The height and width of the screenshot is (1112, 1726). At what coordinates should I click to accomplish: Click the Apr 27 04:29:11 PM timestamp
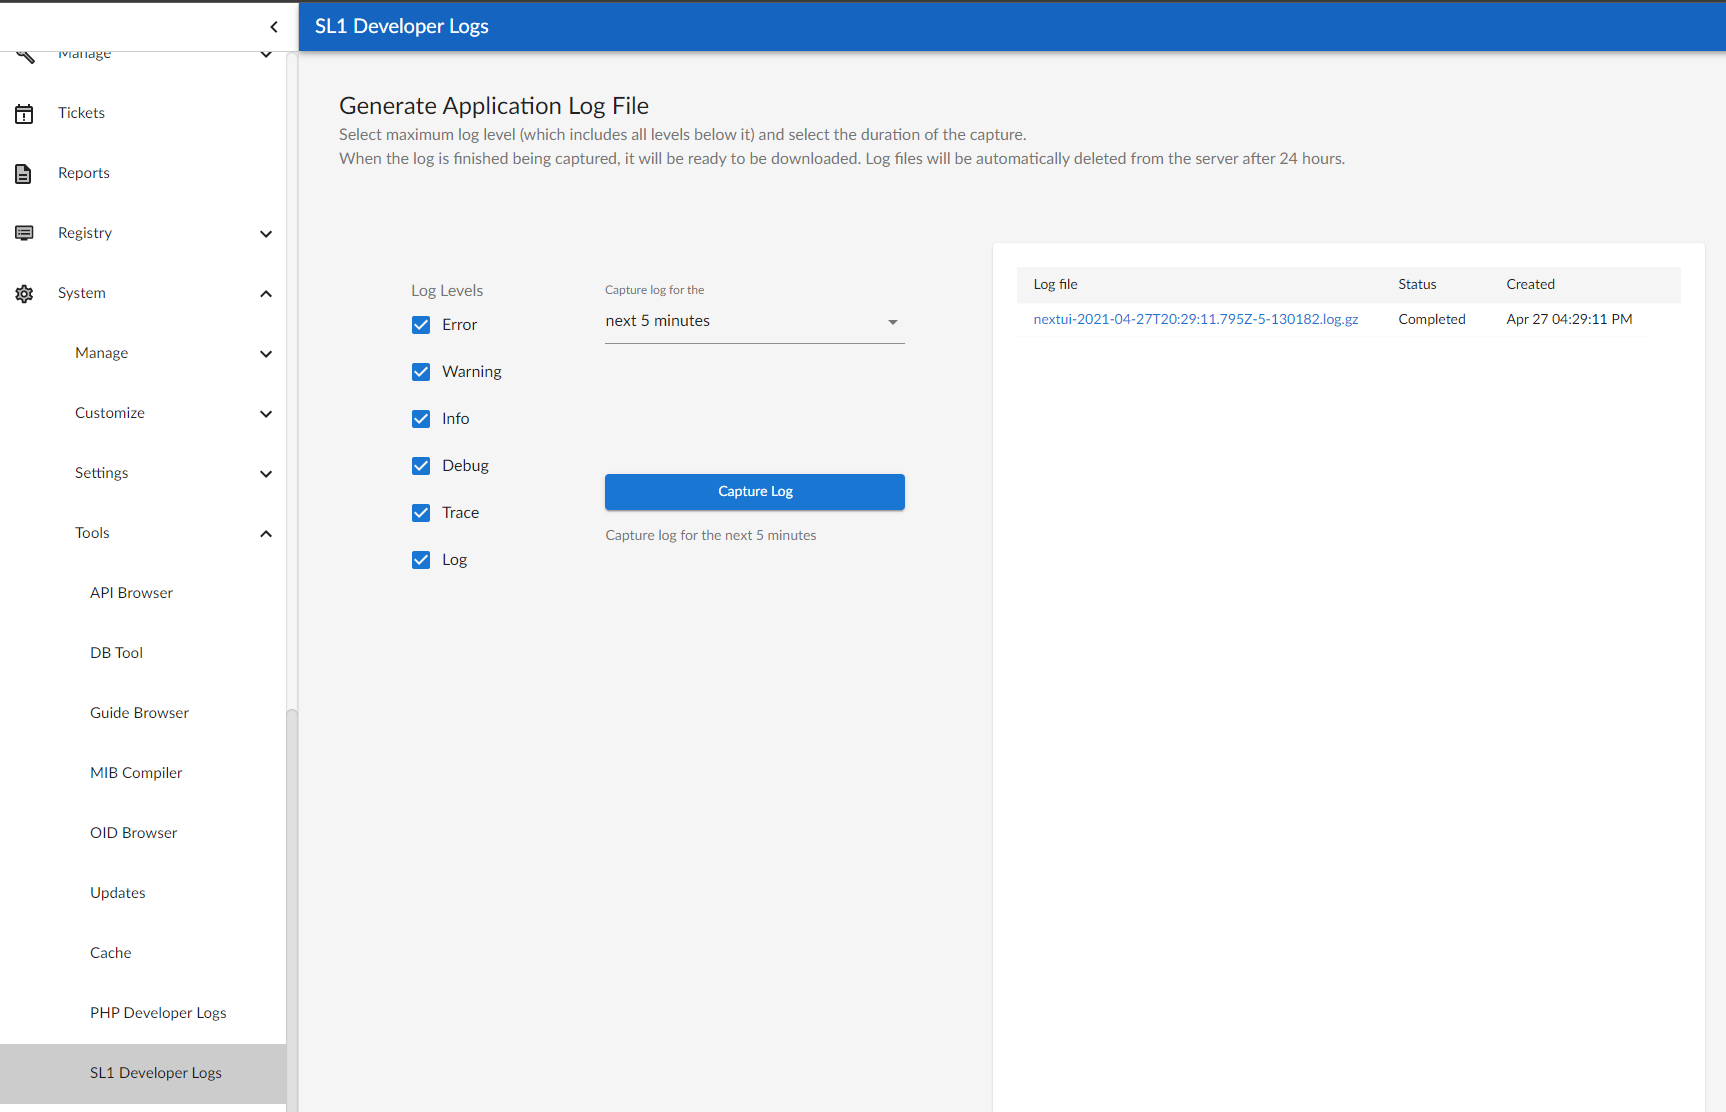(1569, 319)
